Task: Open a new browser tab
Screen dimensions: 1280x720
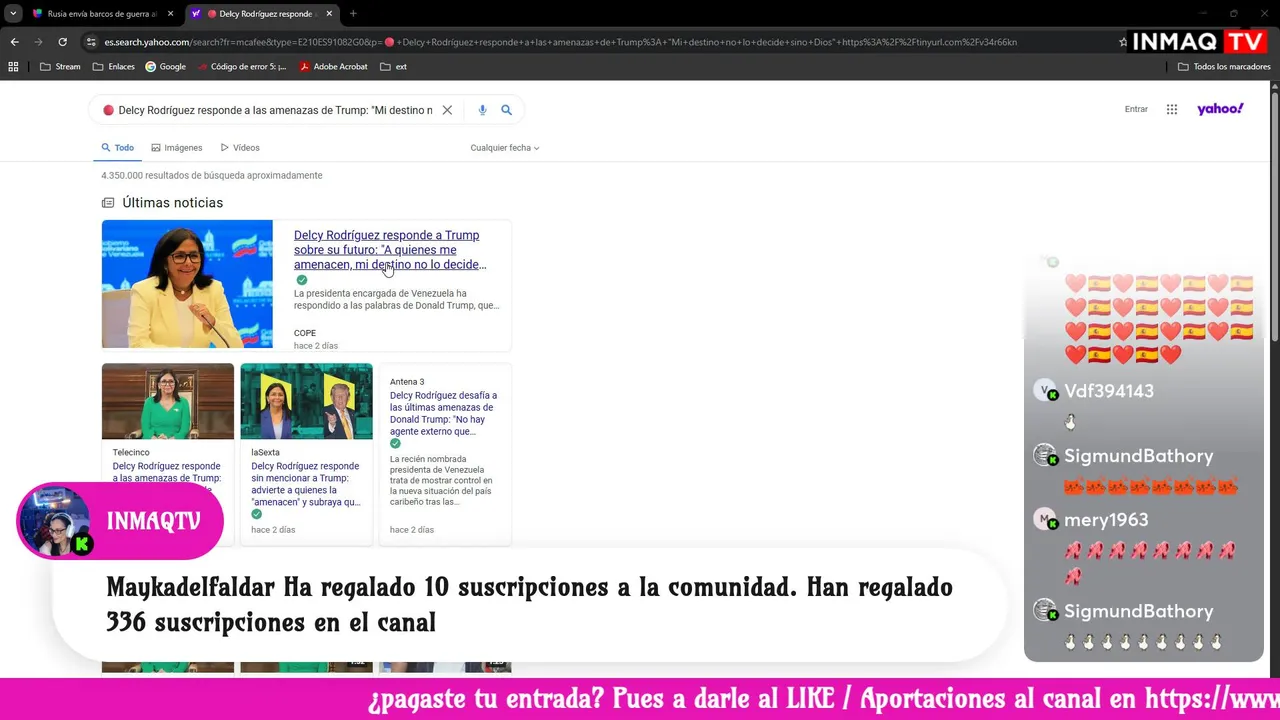Action: 353,14
